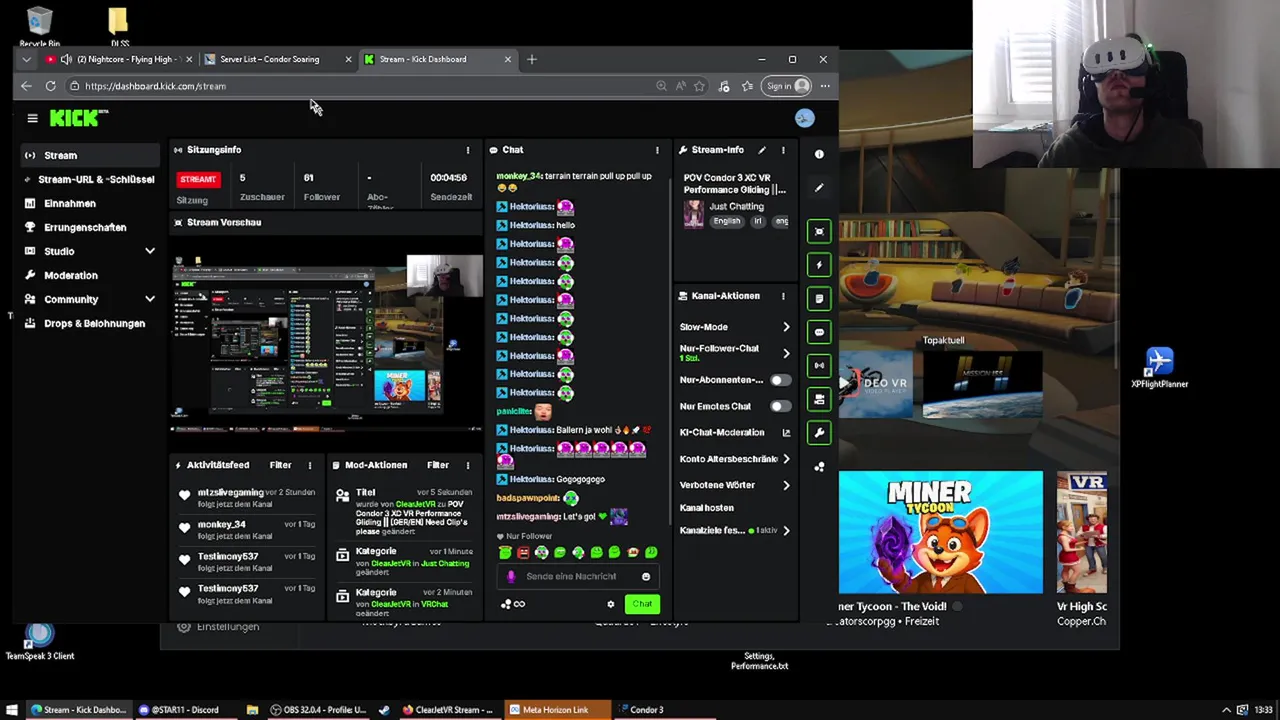Screen dimensions: 1280x720
Task: Open the Kick hamburger menu
Action: click(x=32, y=118)
